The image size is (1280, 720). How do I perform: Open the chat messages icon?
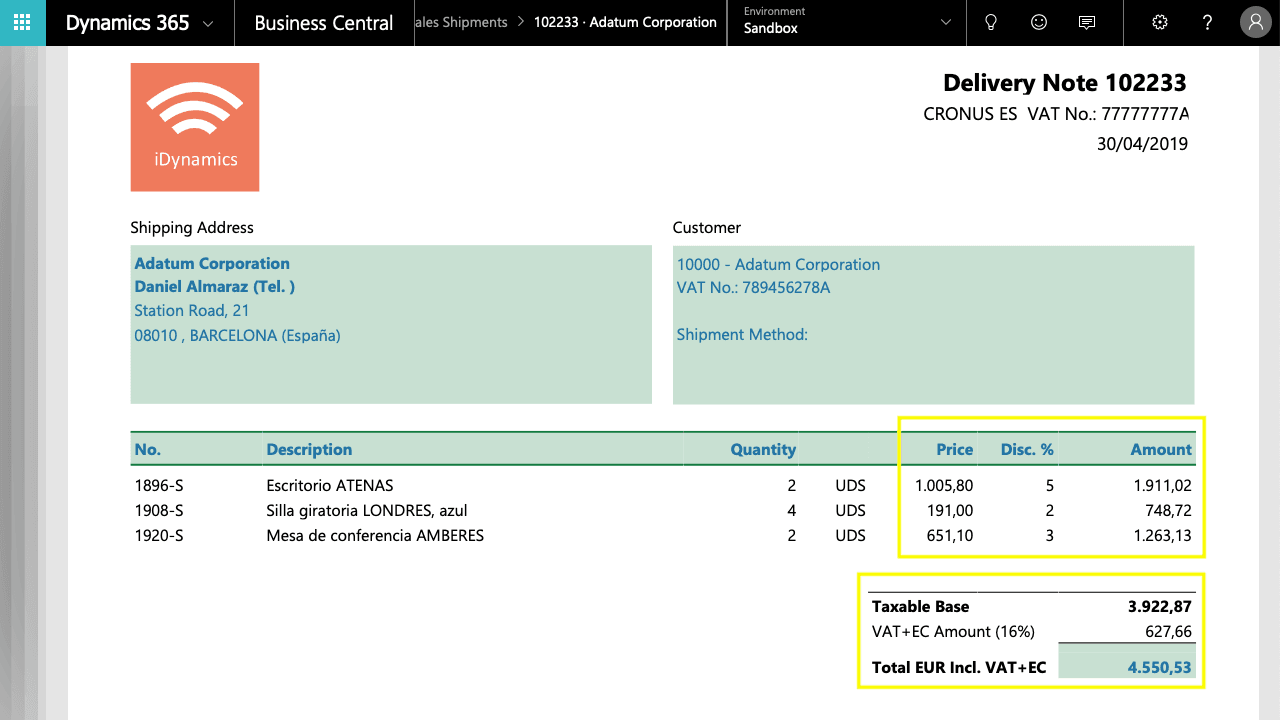tap(1087, 22)
